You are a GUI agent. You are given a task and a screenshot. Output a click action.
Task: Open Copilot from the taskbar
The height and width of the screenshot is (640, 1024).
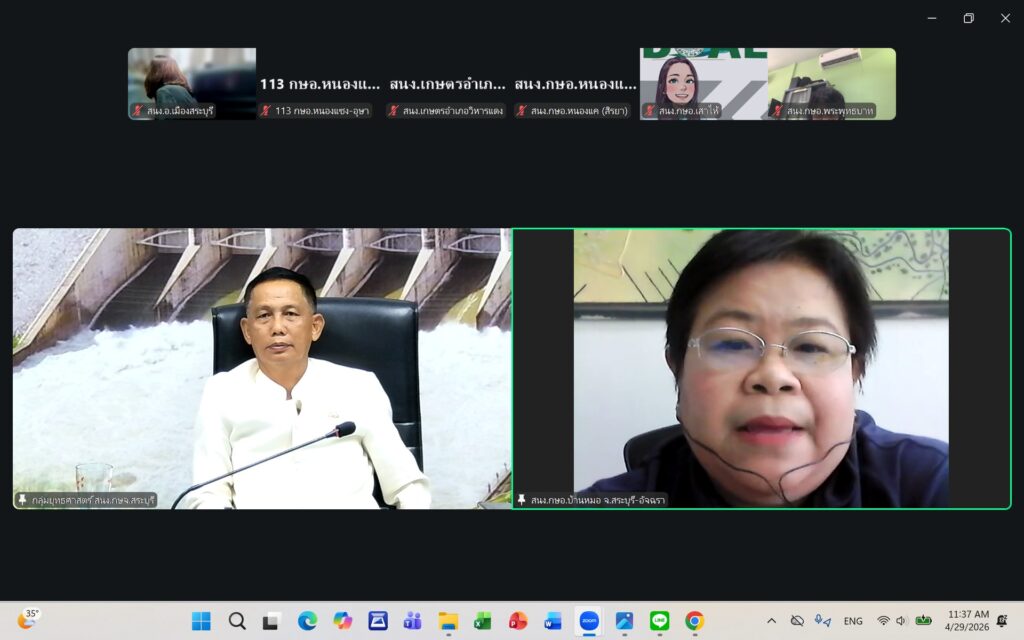coord(343,621)
